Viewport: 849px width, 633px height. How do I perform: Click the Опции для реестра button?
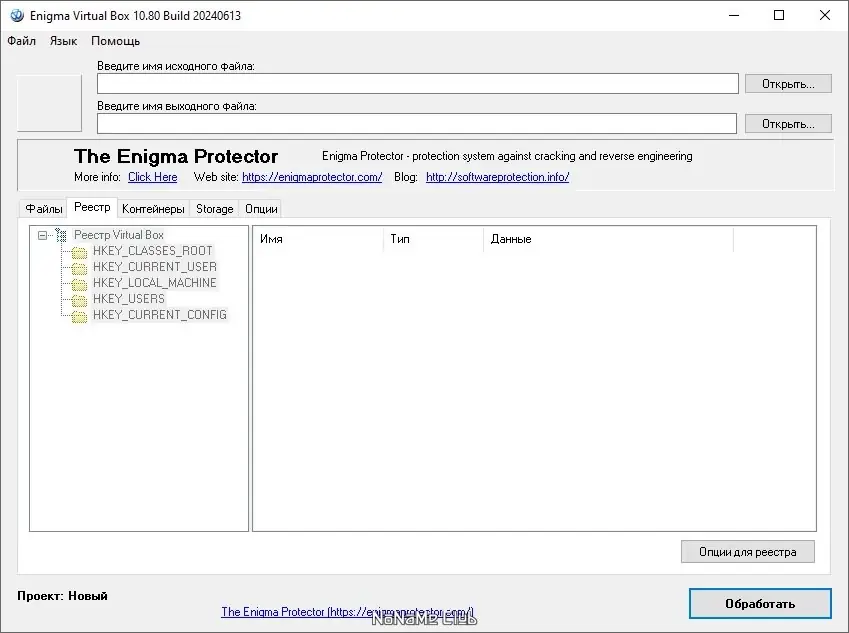747,552
